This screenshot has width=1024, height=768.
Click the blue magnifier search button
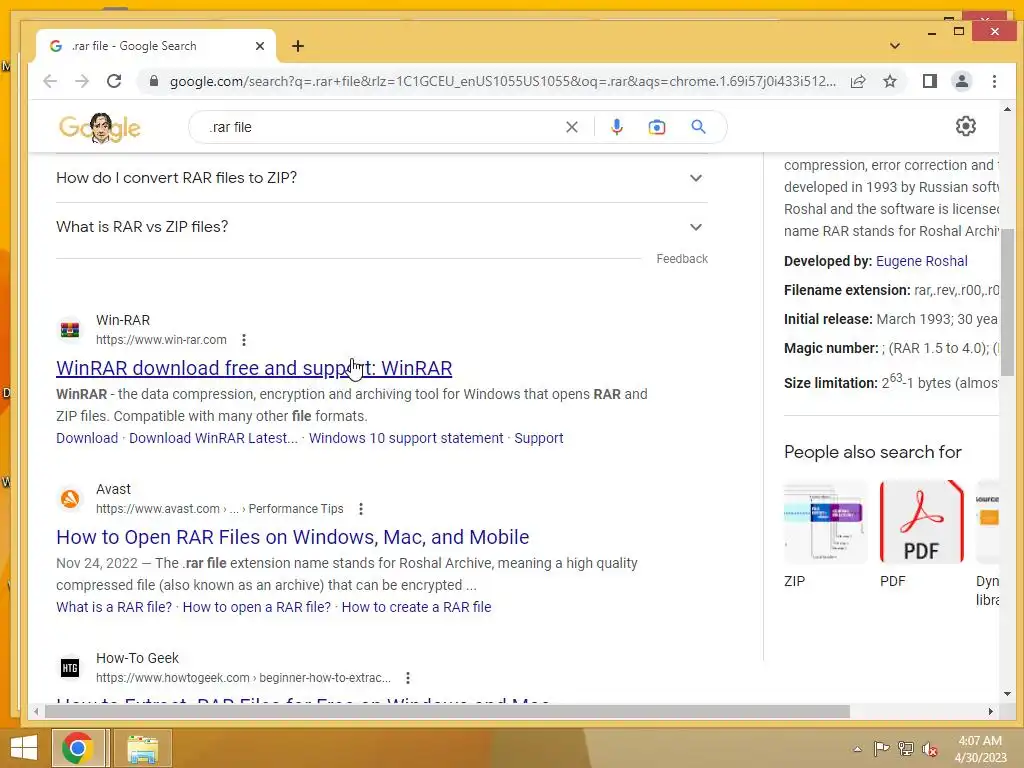tap(698, 127)
